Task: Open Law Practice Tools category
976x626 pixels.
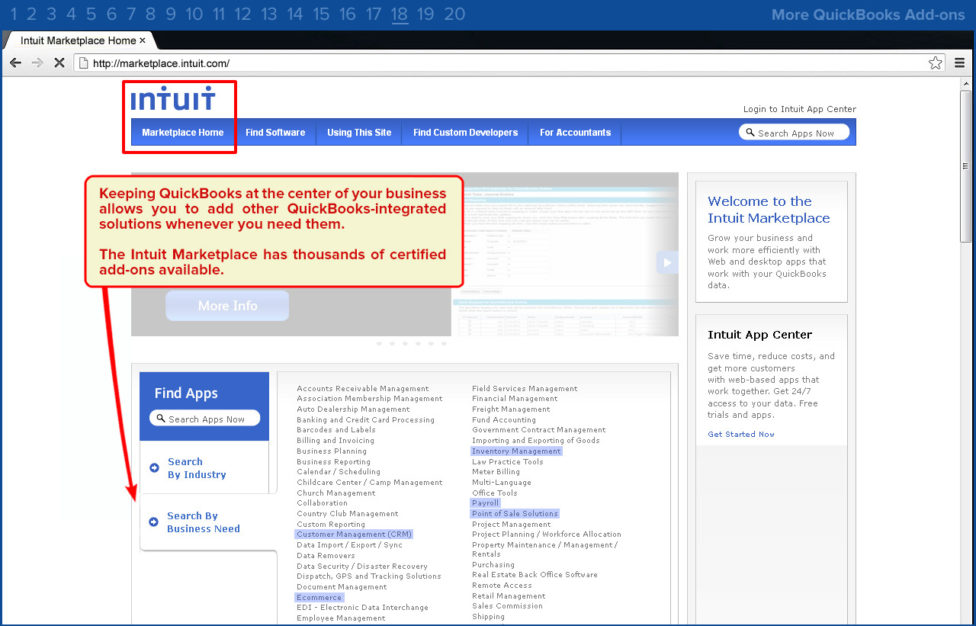Action: [x=508, y=462]
